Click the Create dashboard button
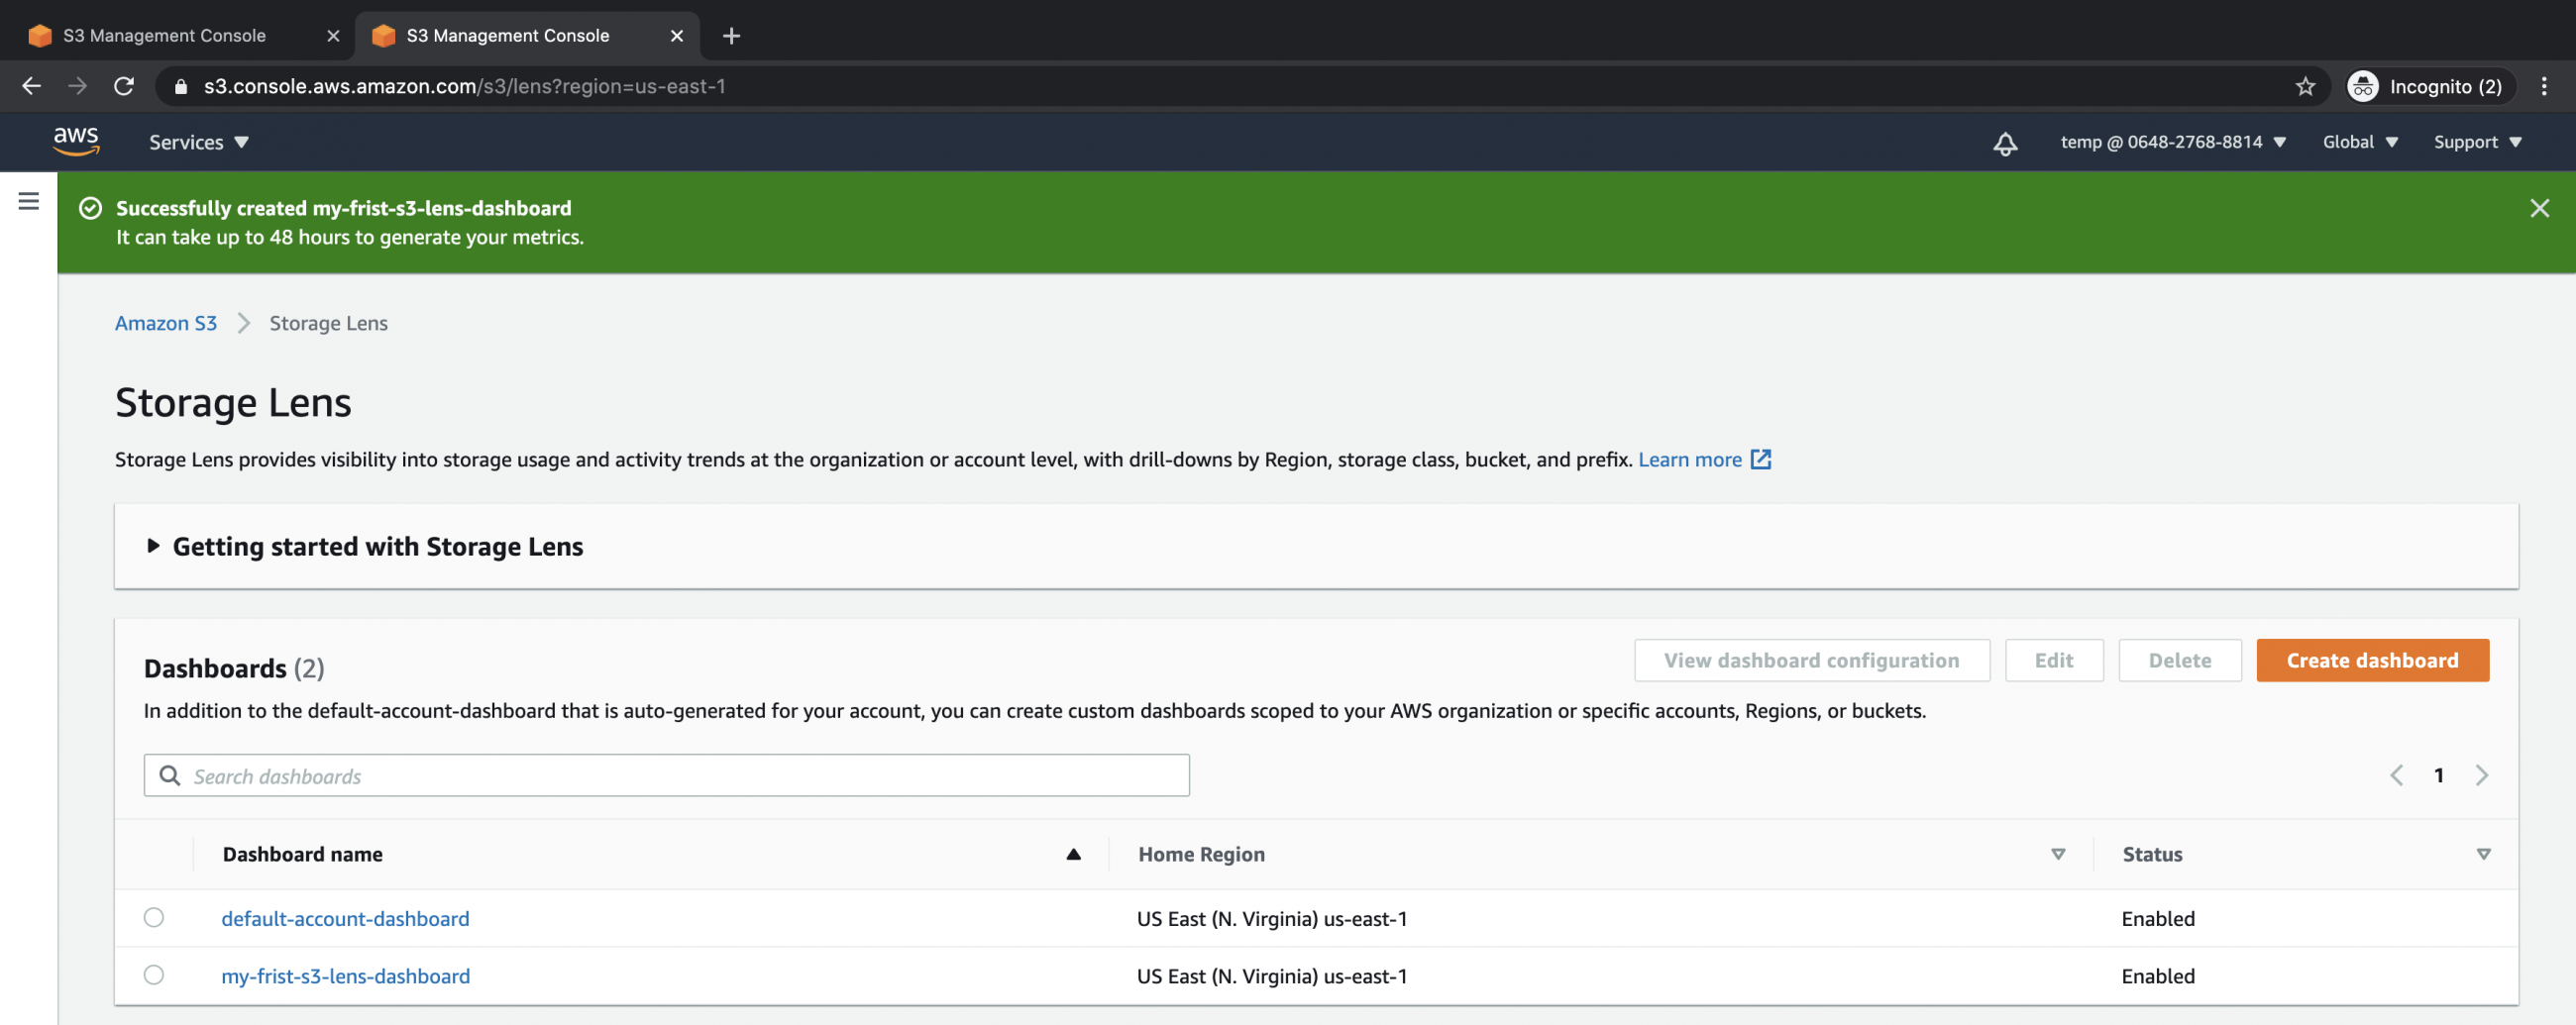Image resolution: width=2576 pixels, height=1025 pixels. [2371, 660]
